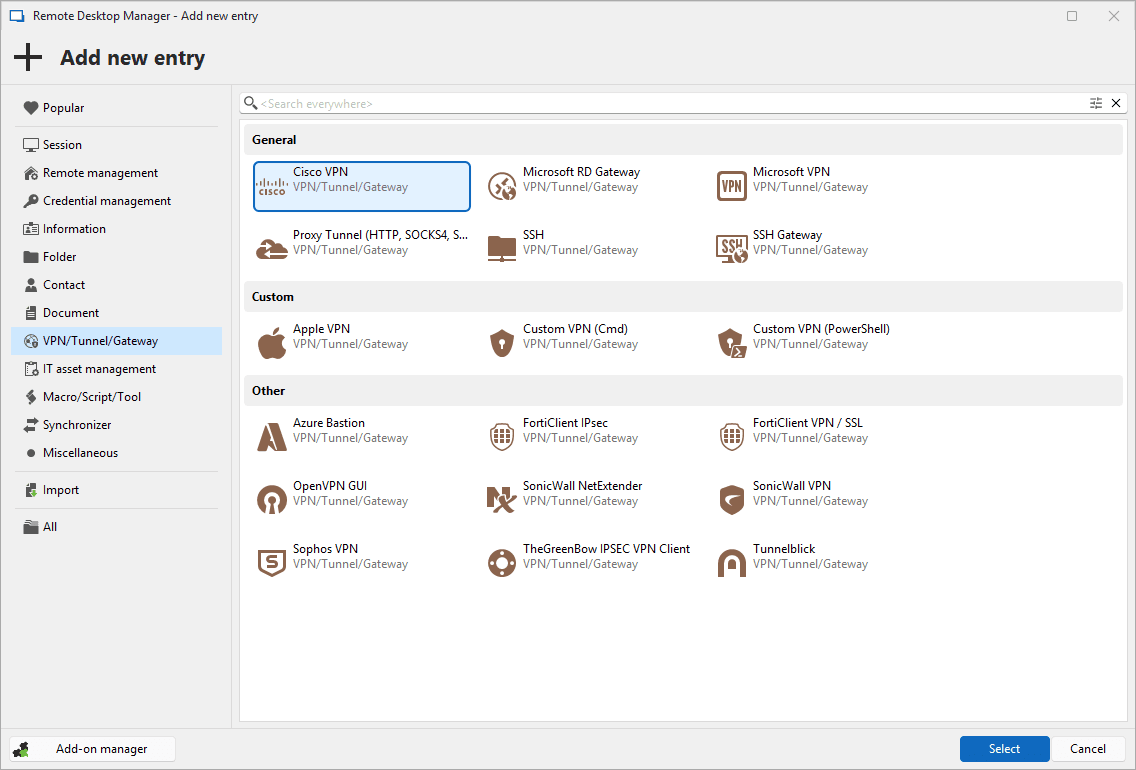Choose the SonicWall NetExtender icon
This screenshot has width=1136, height=770.
(502, 500)
